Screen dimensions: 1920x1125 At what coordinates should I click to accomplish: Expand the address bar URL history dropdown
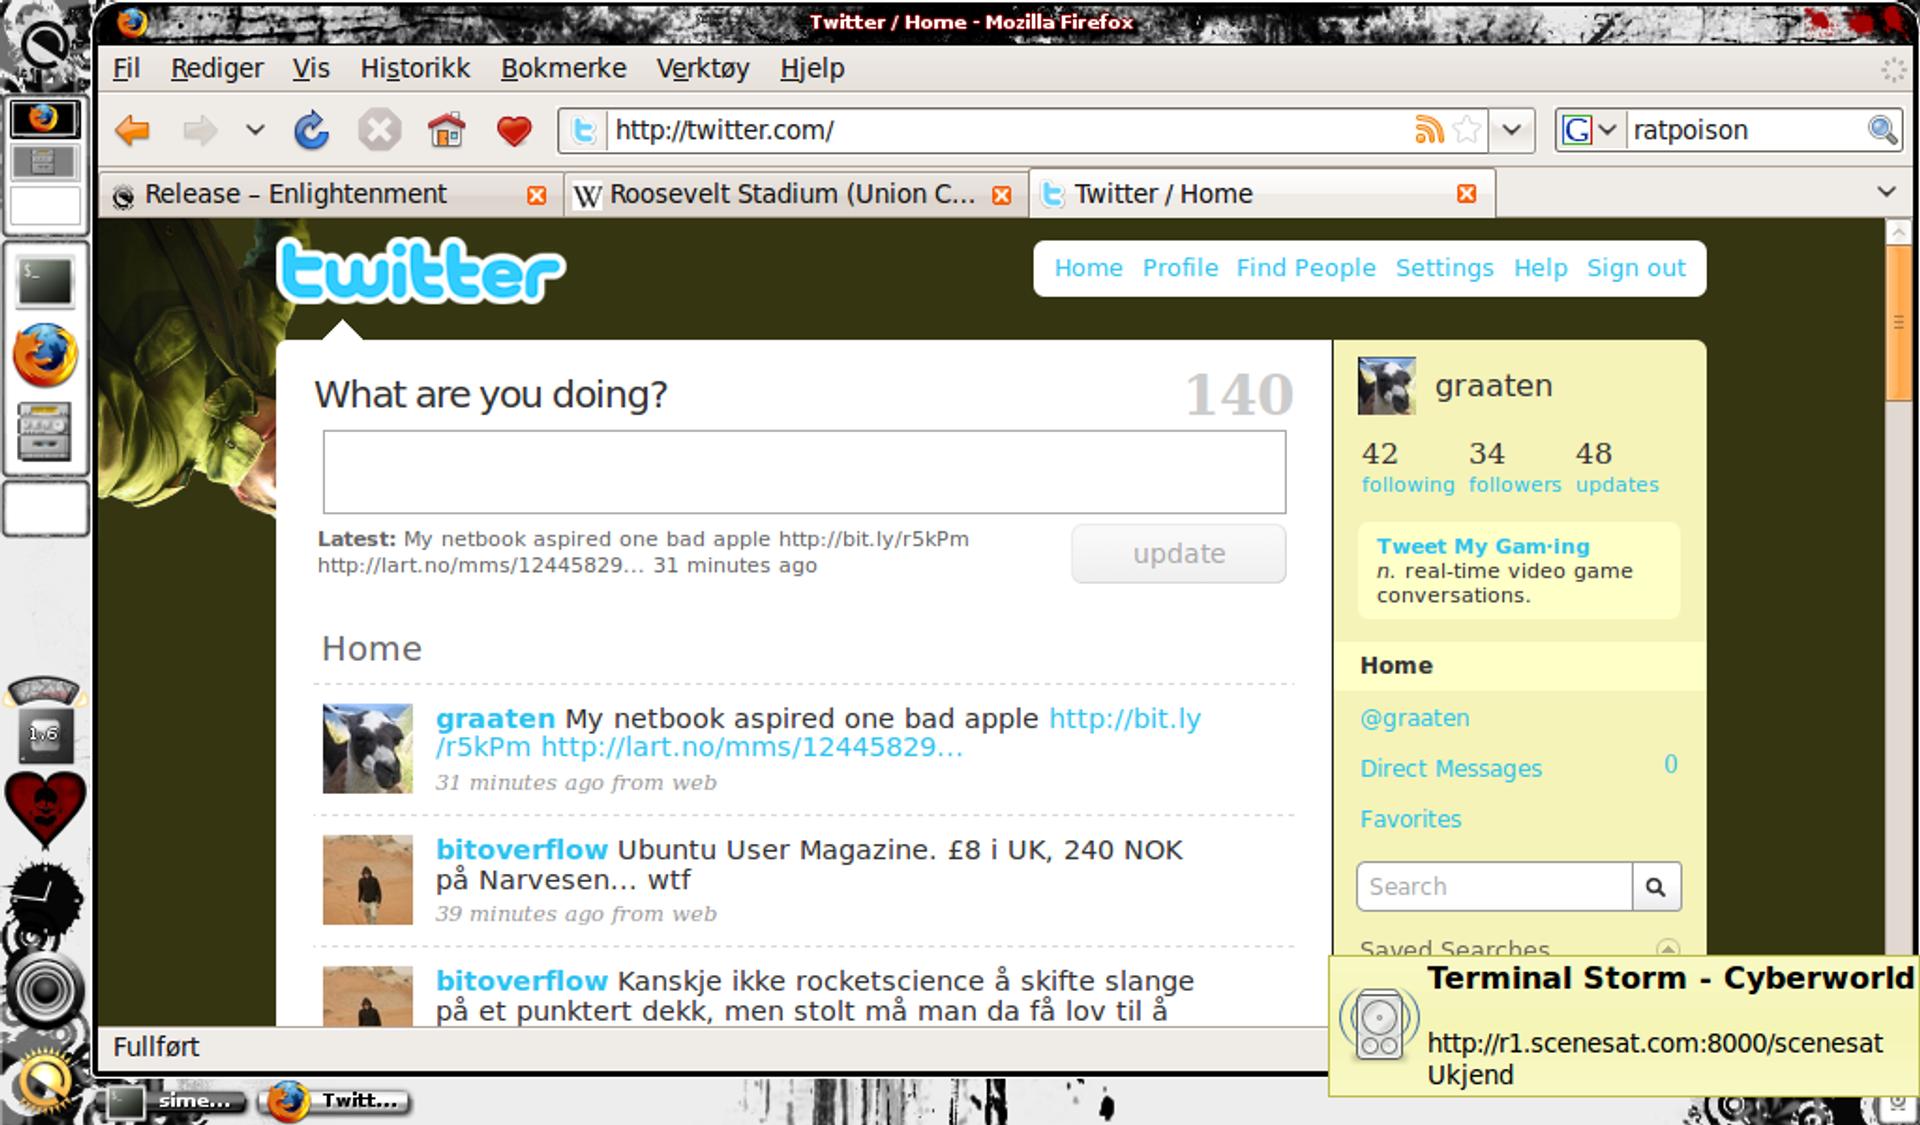pyautogui.click(x=1512, y=130)
